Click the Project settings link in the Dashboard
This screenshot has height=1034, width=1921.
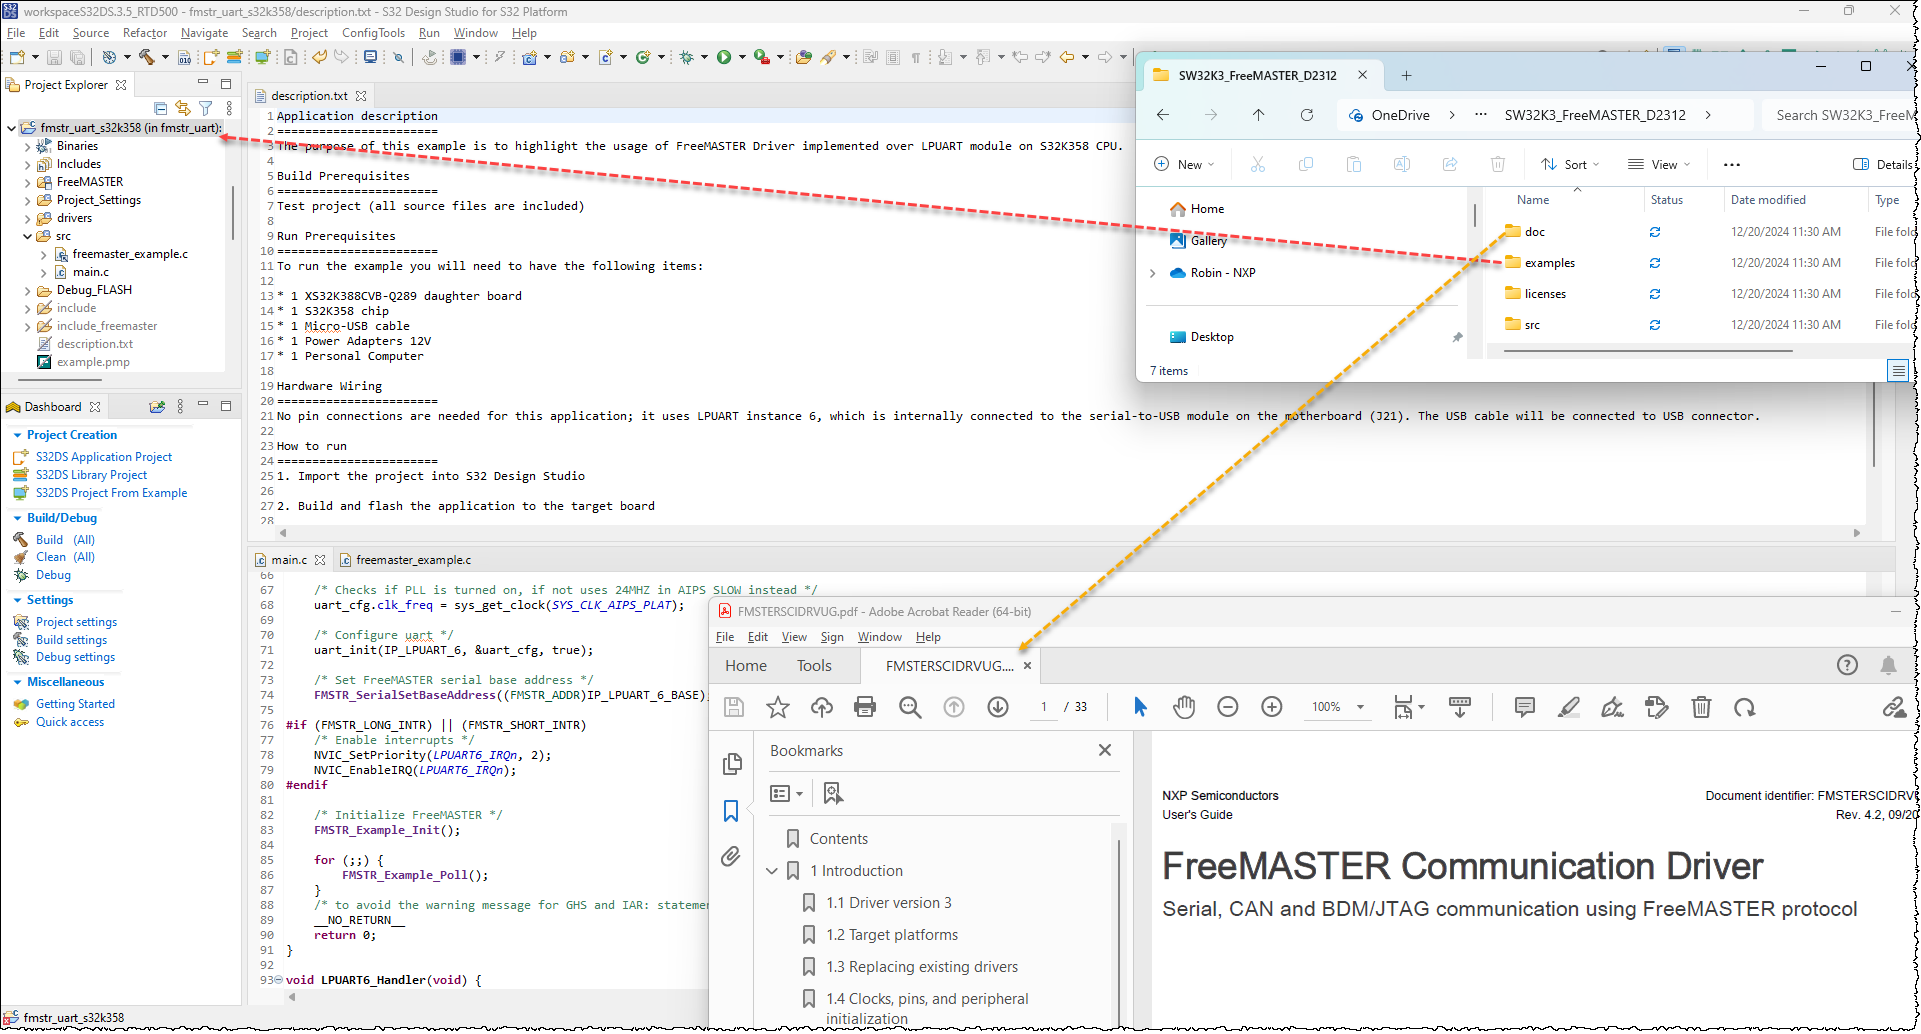76,621
